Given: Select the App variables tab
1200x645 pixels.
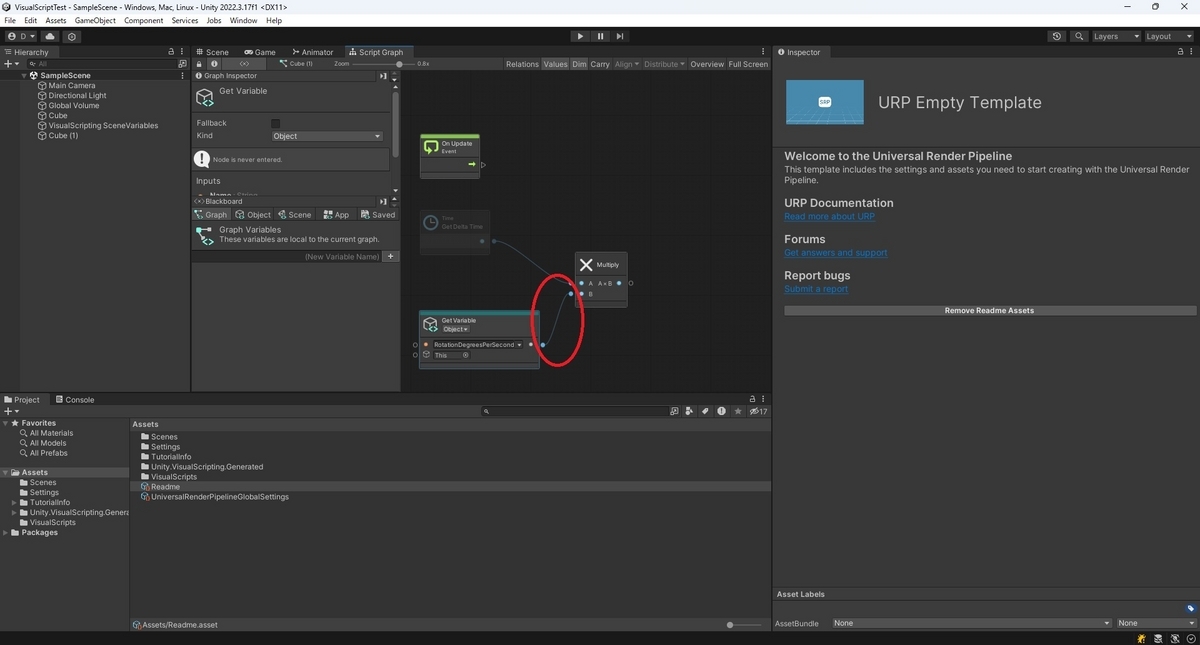Looking at the screenshot, I should point(335,215).
